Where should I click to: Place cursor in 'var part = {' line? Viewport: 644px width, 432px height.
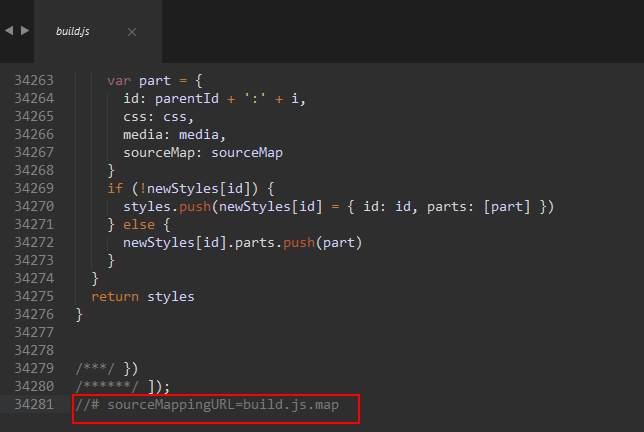click(x=155, y=80)
